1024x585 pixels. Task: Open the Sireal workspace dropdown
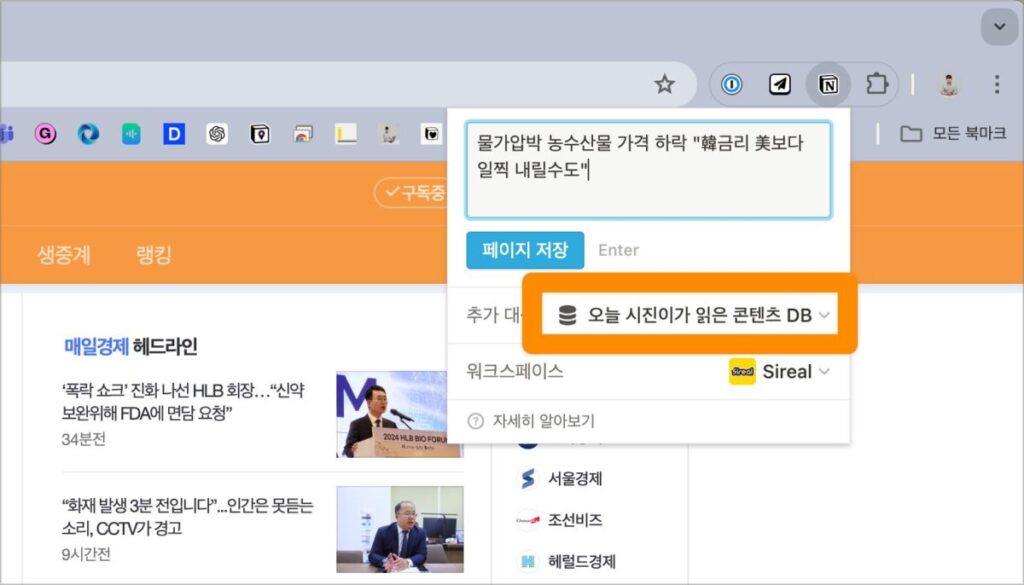click(x=780, y=371)
